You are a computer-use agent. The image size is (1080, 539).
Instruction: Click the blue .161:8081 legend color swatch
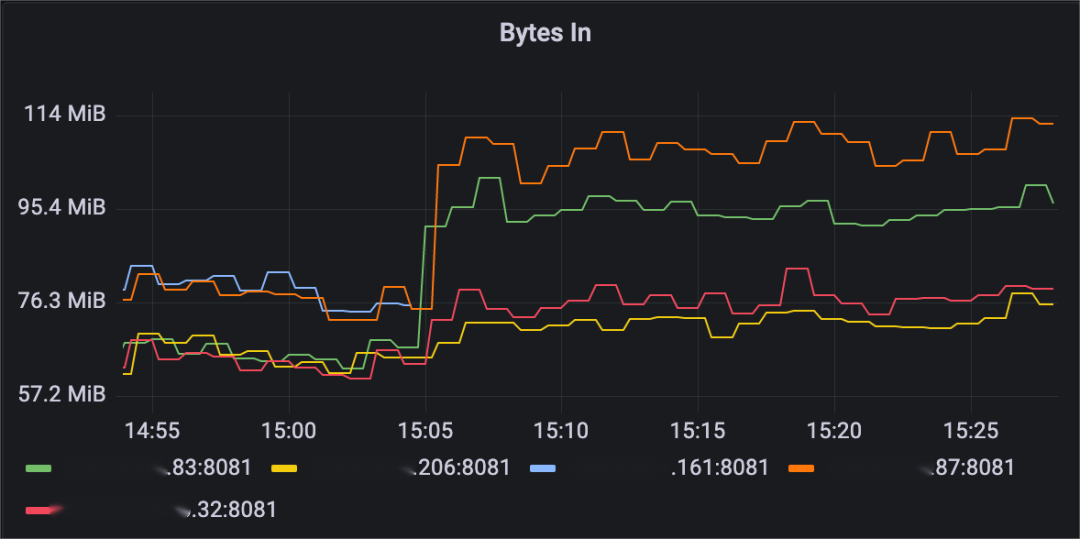pos(543,469)
